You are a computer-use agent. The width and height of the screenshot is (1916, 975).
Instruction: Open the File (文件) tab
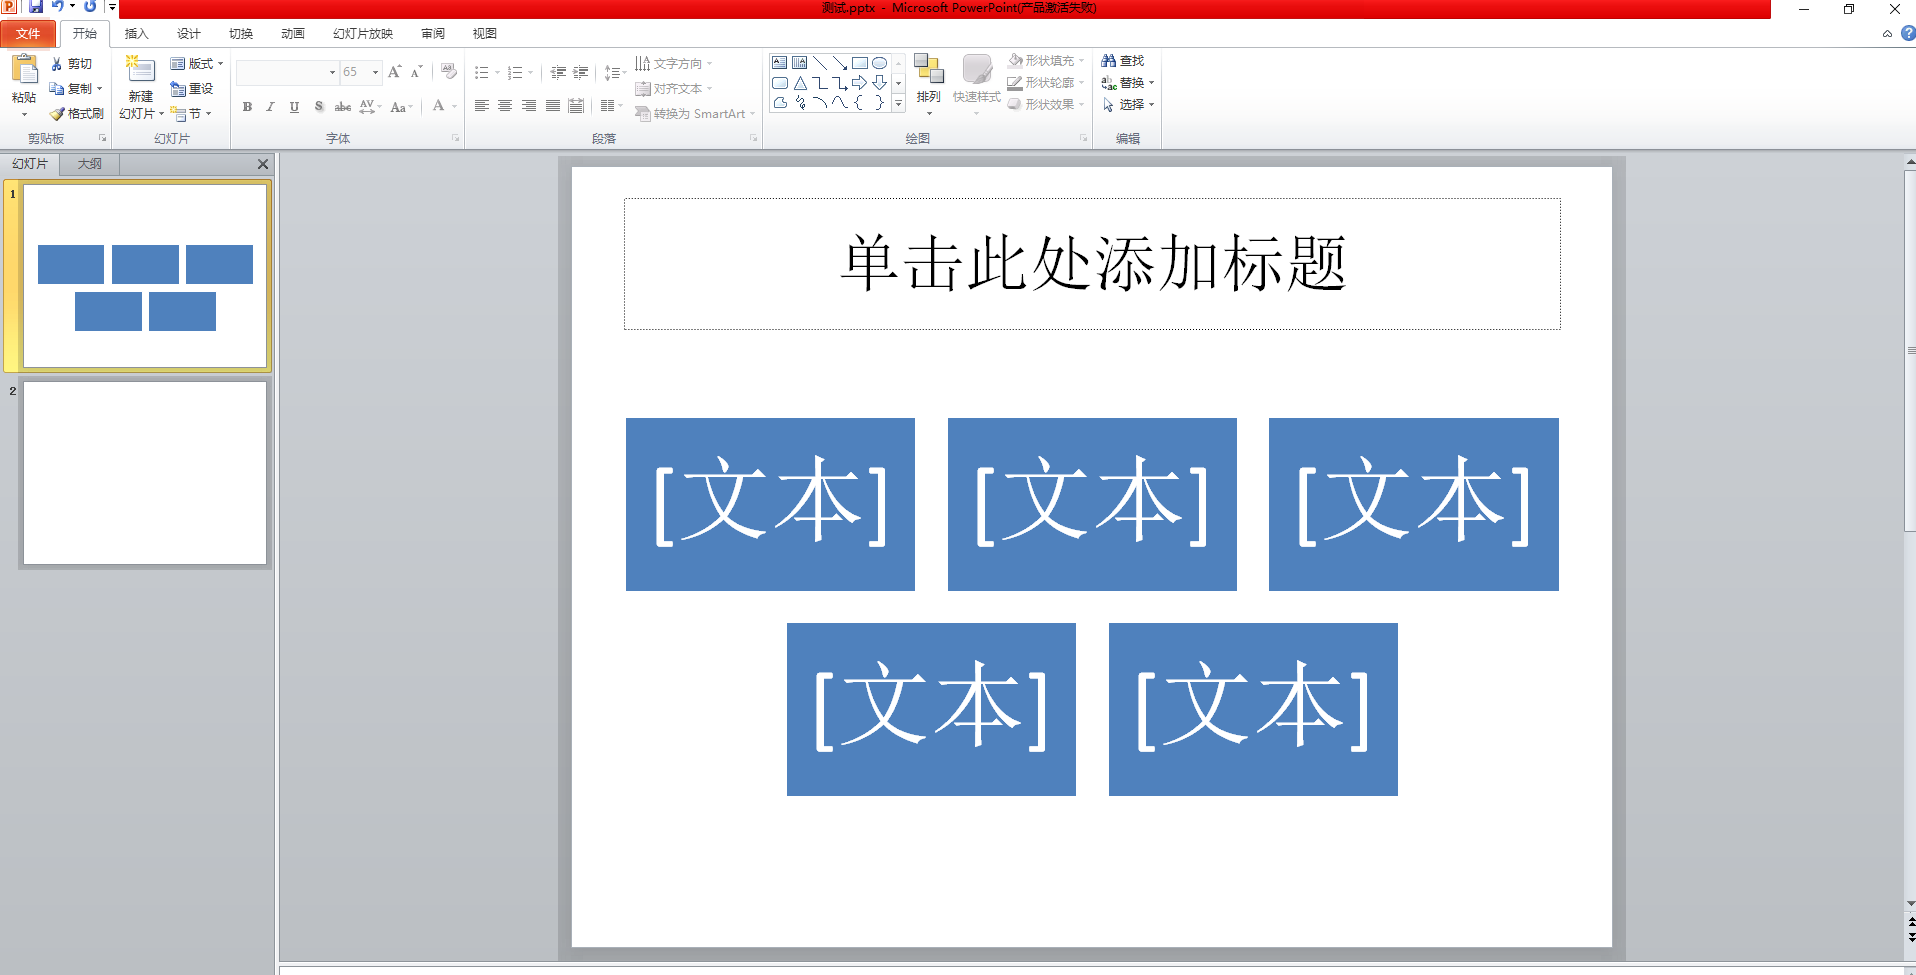(28, 34)
